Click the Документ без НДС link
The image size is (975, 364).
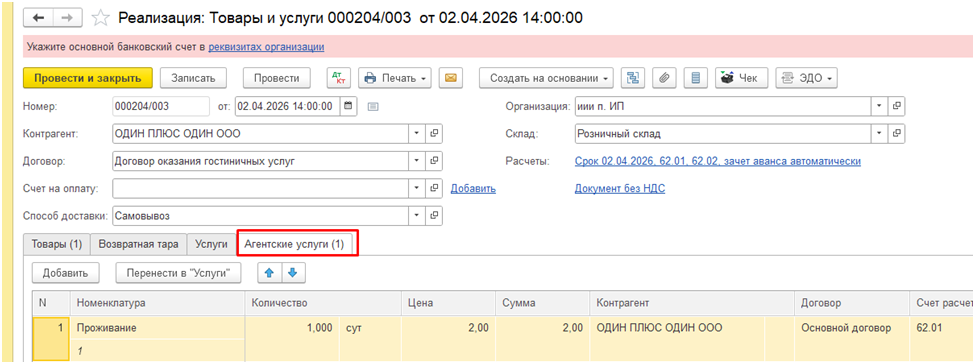(620, 189)
